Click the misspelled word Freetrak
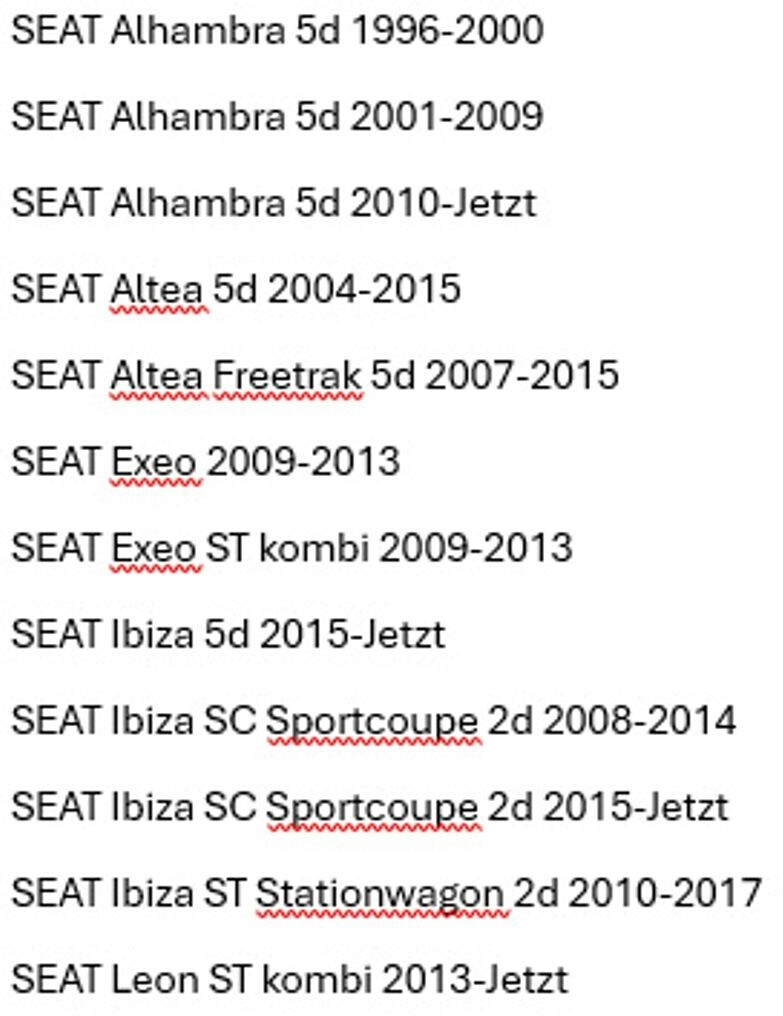 pyautogui.click(x=287, y=375)
